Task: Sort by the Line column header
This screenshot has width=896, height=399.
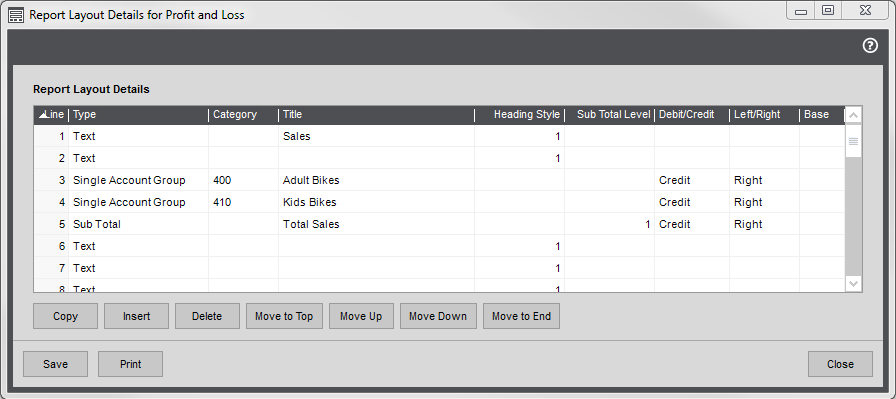Action: 51,115
